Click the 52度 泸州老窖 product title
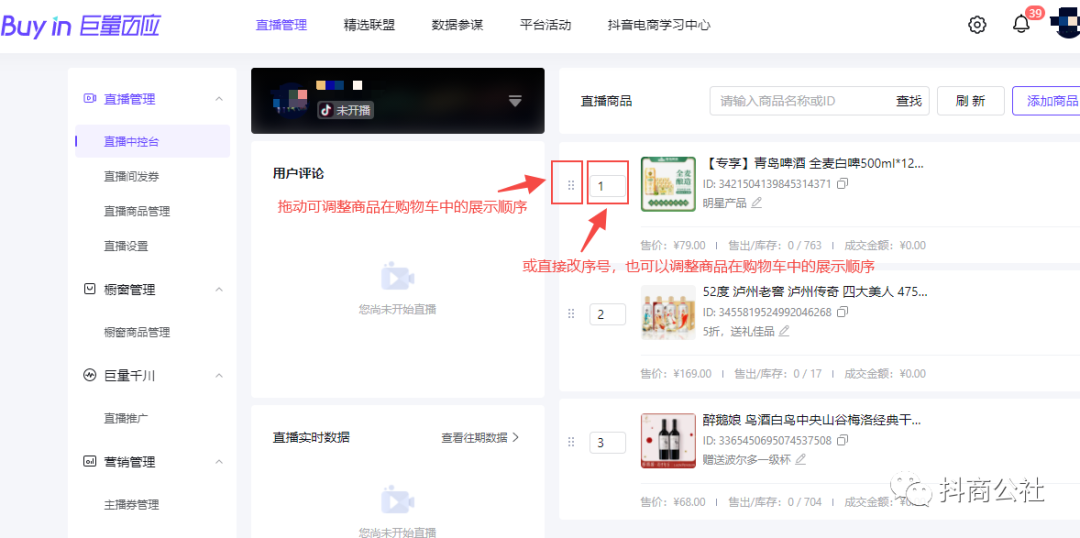 coord(815,292)
